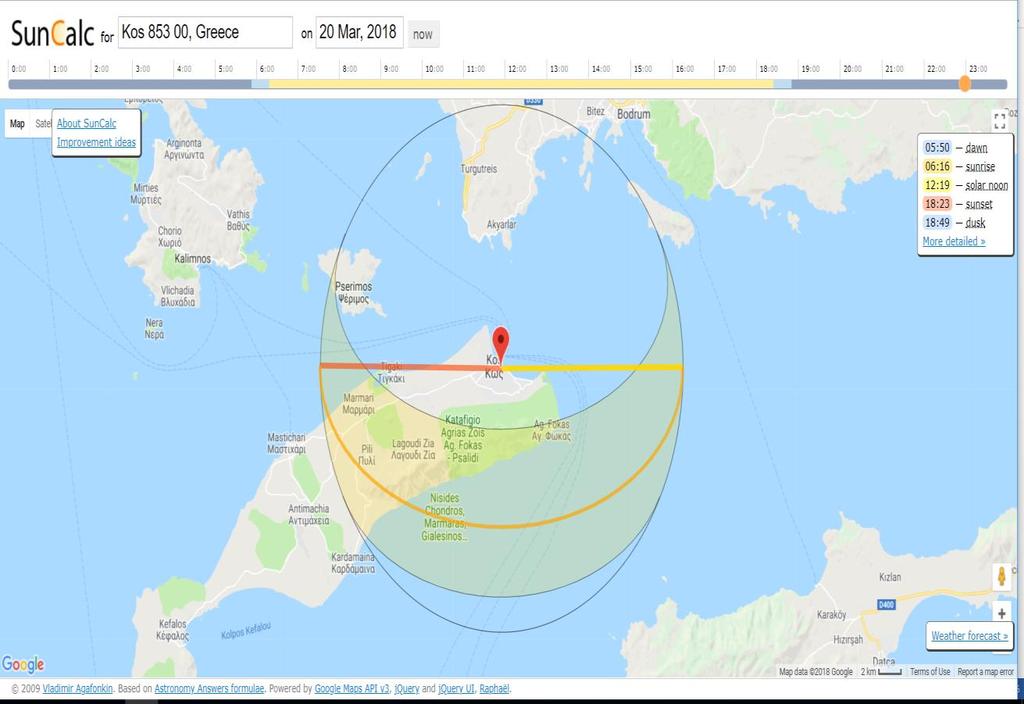This screenshot has width=1024, height=704.
Task: Open the first jQuery footer link
Action: (407, 688)
